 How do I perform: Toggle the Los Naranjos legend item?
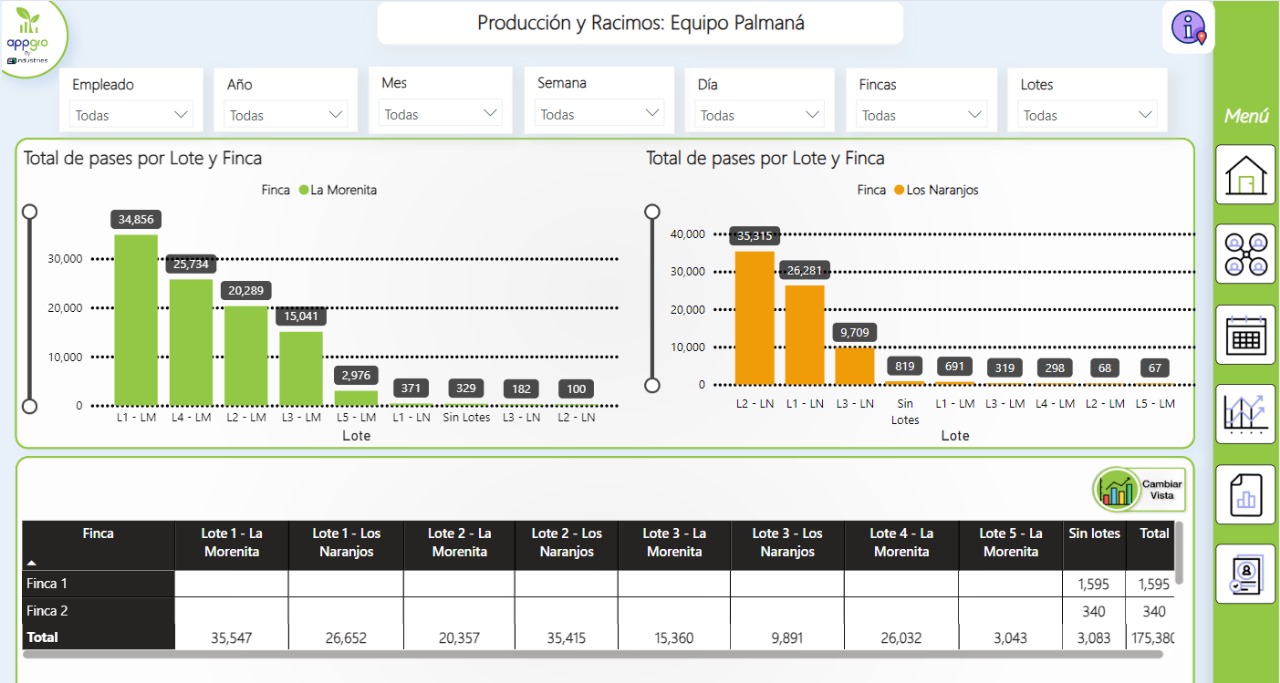(x=942, y=190)
